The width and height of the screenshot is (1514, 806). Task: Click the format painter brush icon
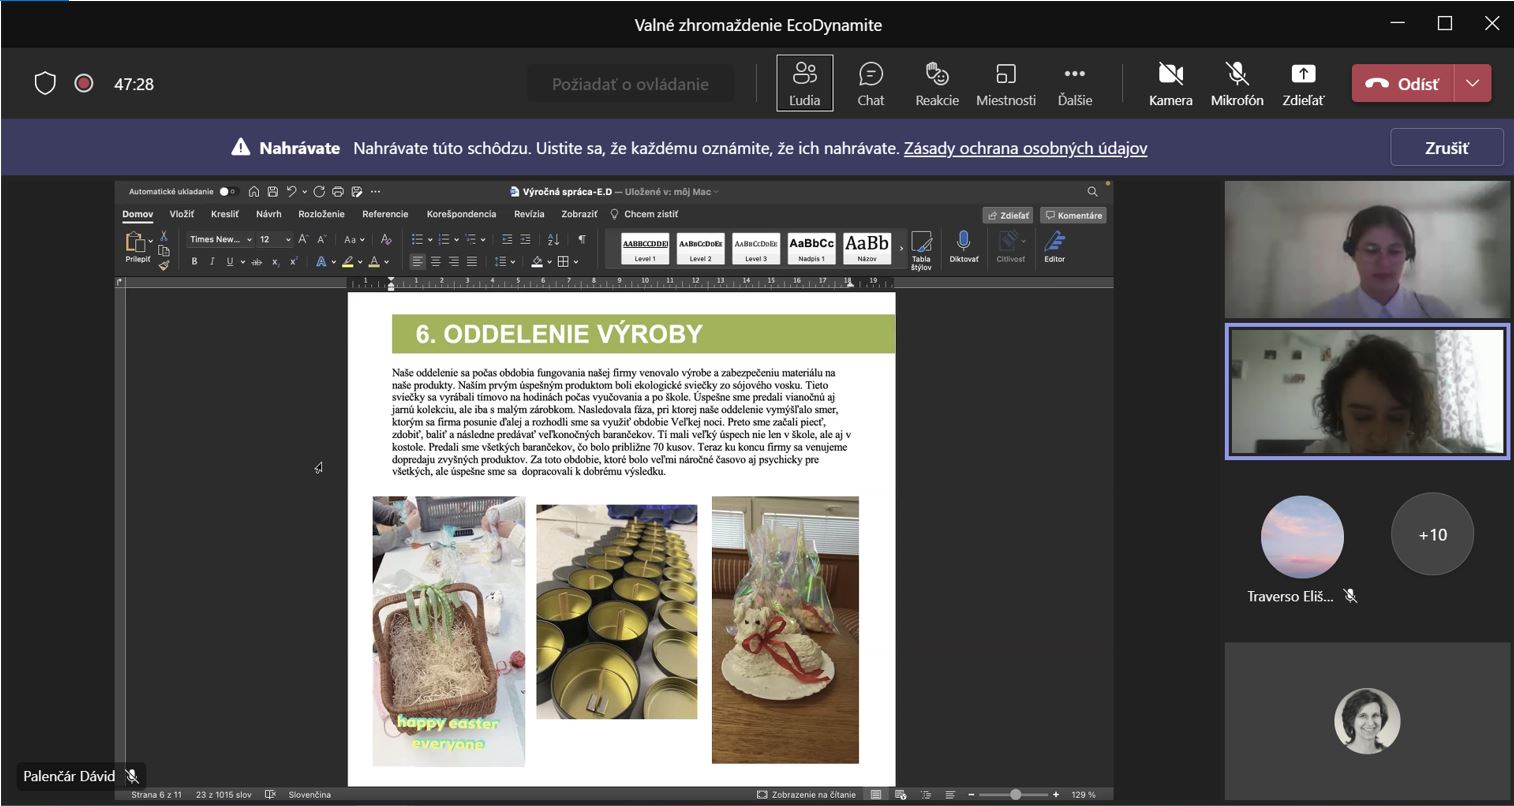(x=164, y=264)
